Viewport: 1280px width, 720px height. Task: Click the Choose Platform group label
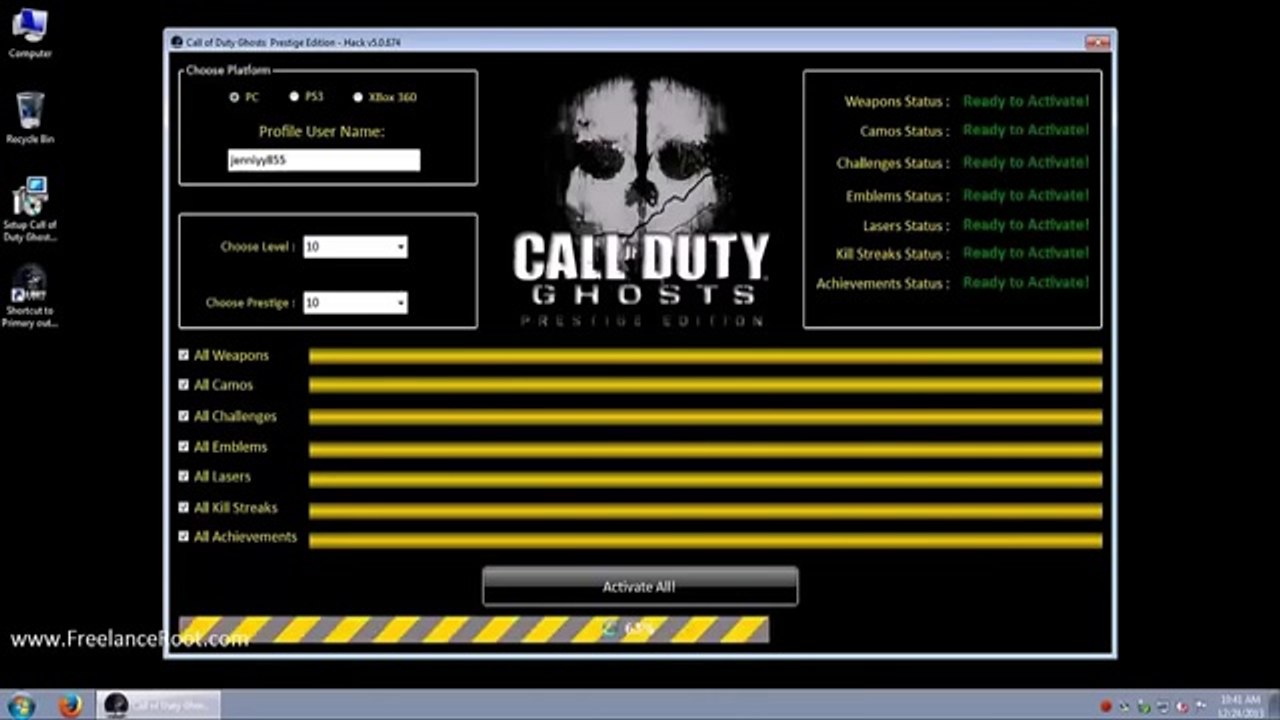(228, 70)
